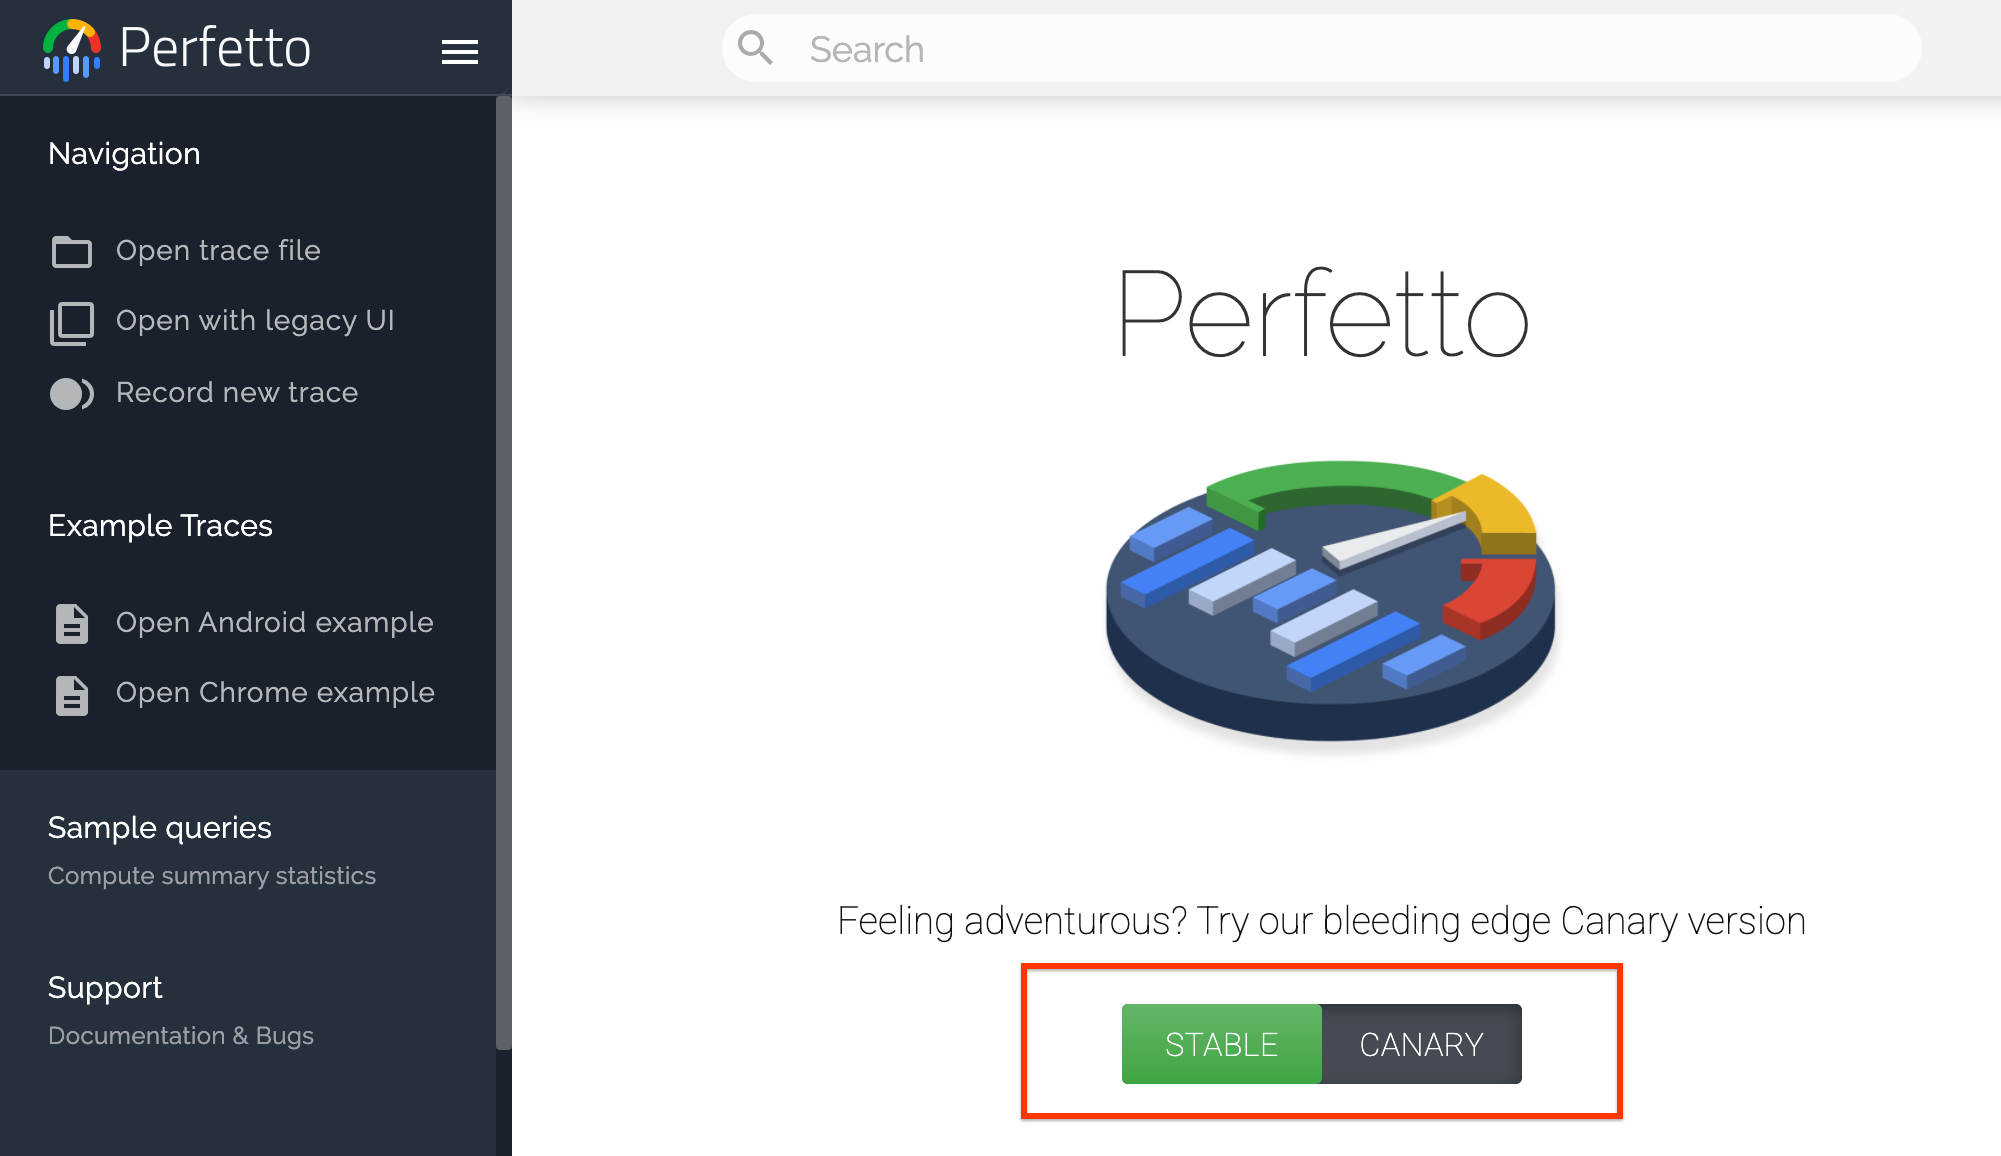Screen dimensions: 2001x1156
Task: Expand the Example Traces section
Action: 160,526
